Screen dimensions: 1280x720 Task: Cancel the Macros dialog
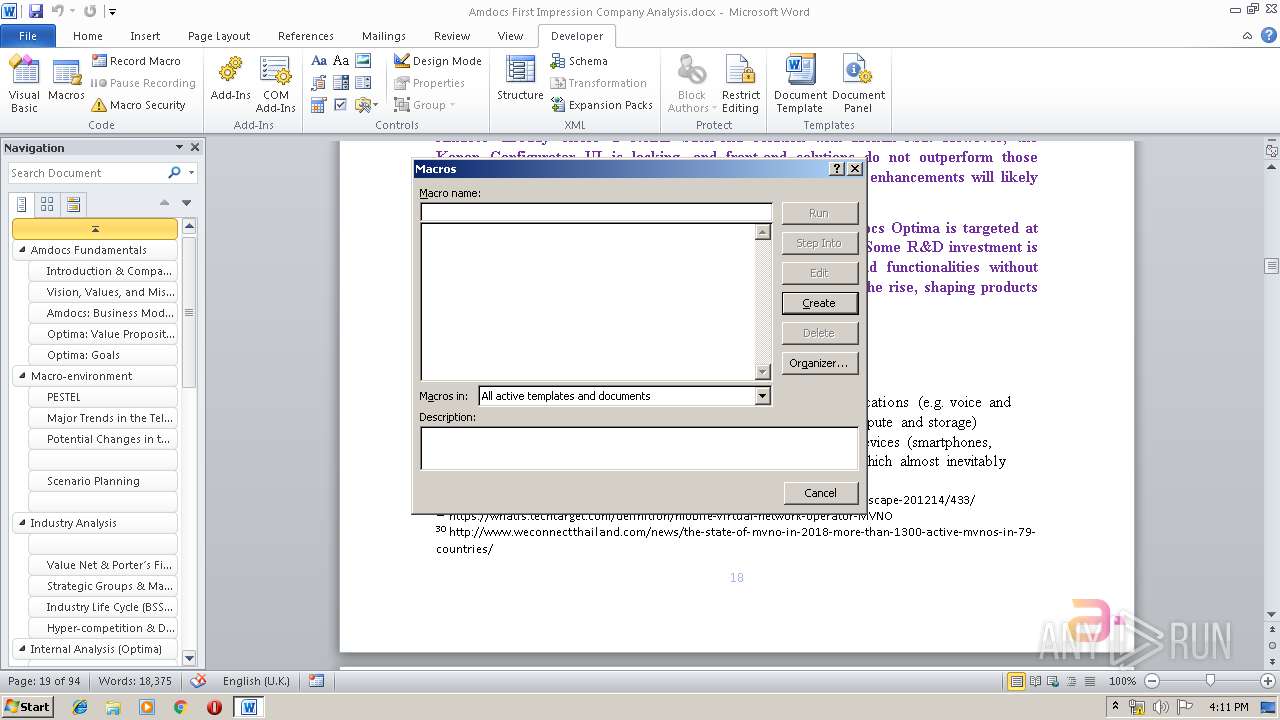820,493
